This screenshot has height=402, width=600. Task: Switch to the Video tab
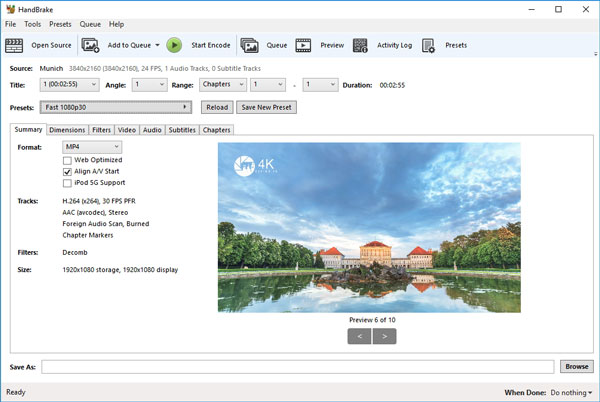127,130
